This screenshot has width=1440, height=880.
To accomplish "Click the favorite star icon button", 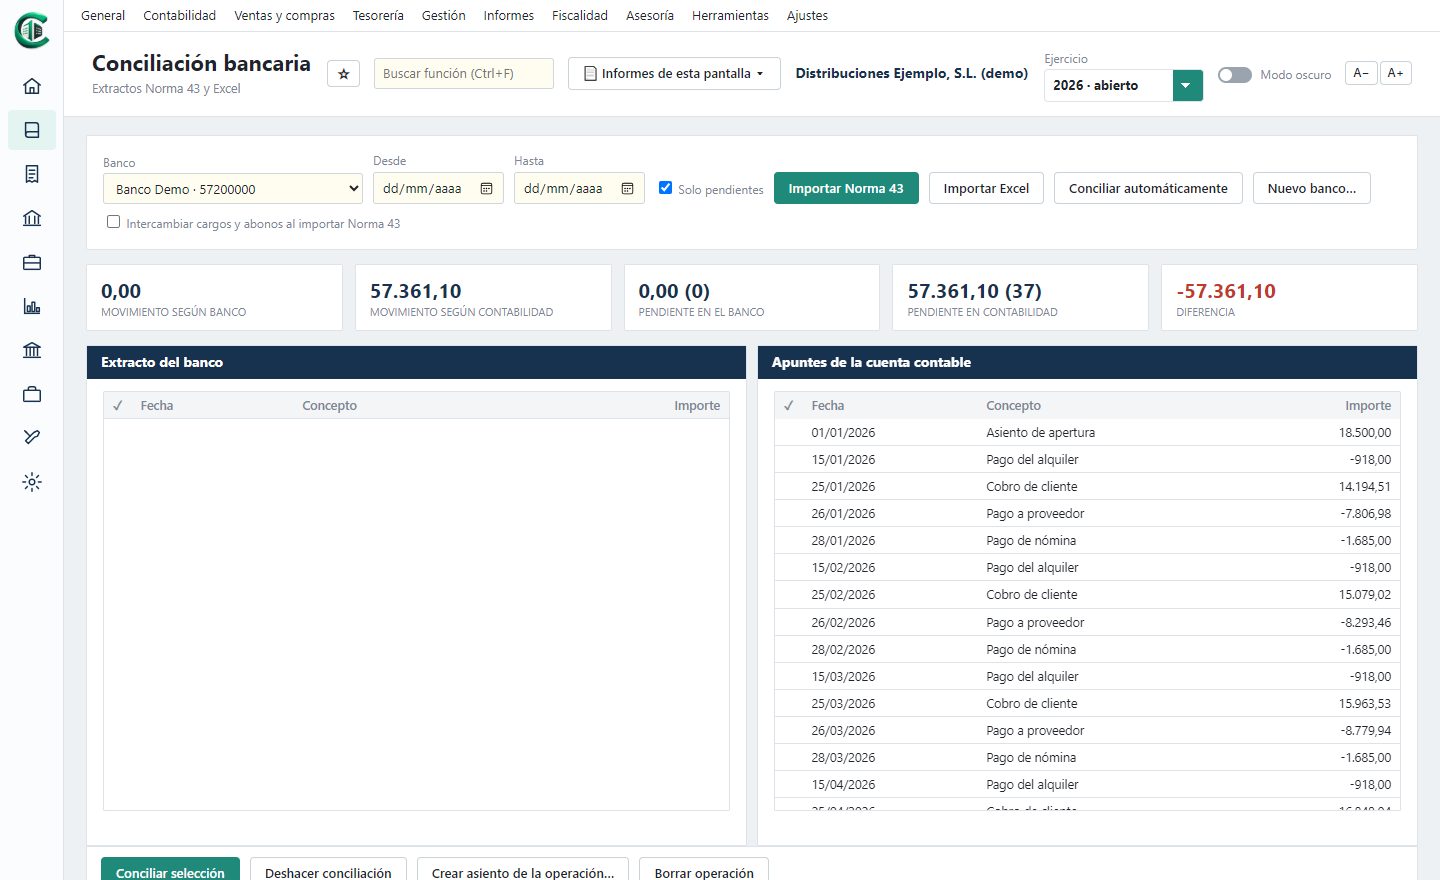I will [343, 74].
